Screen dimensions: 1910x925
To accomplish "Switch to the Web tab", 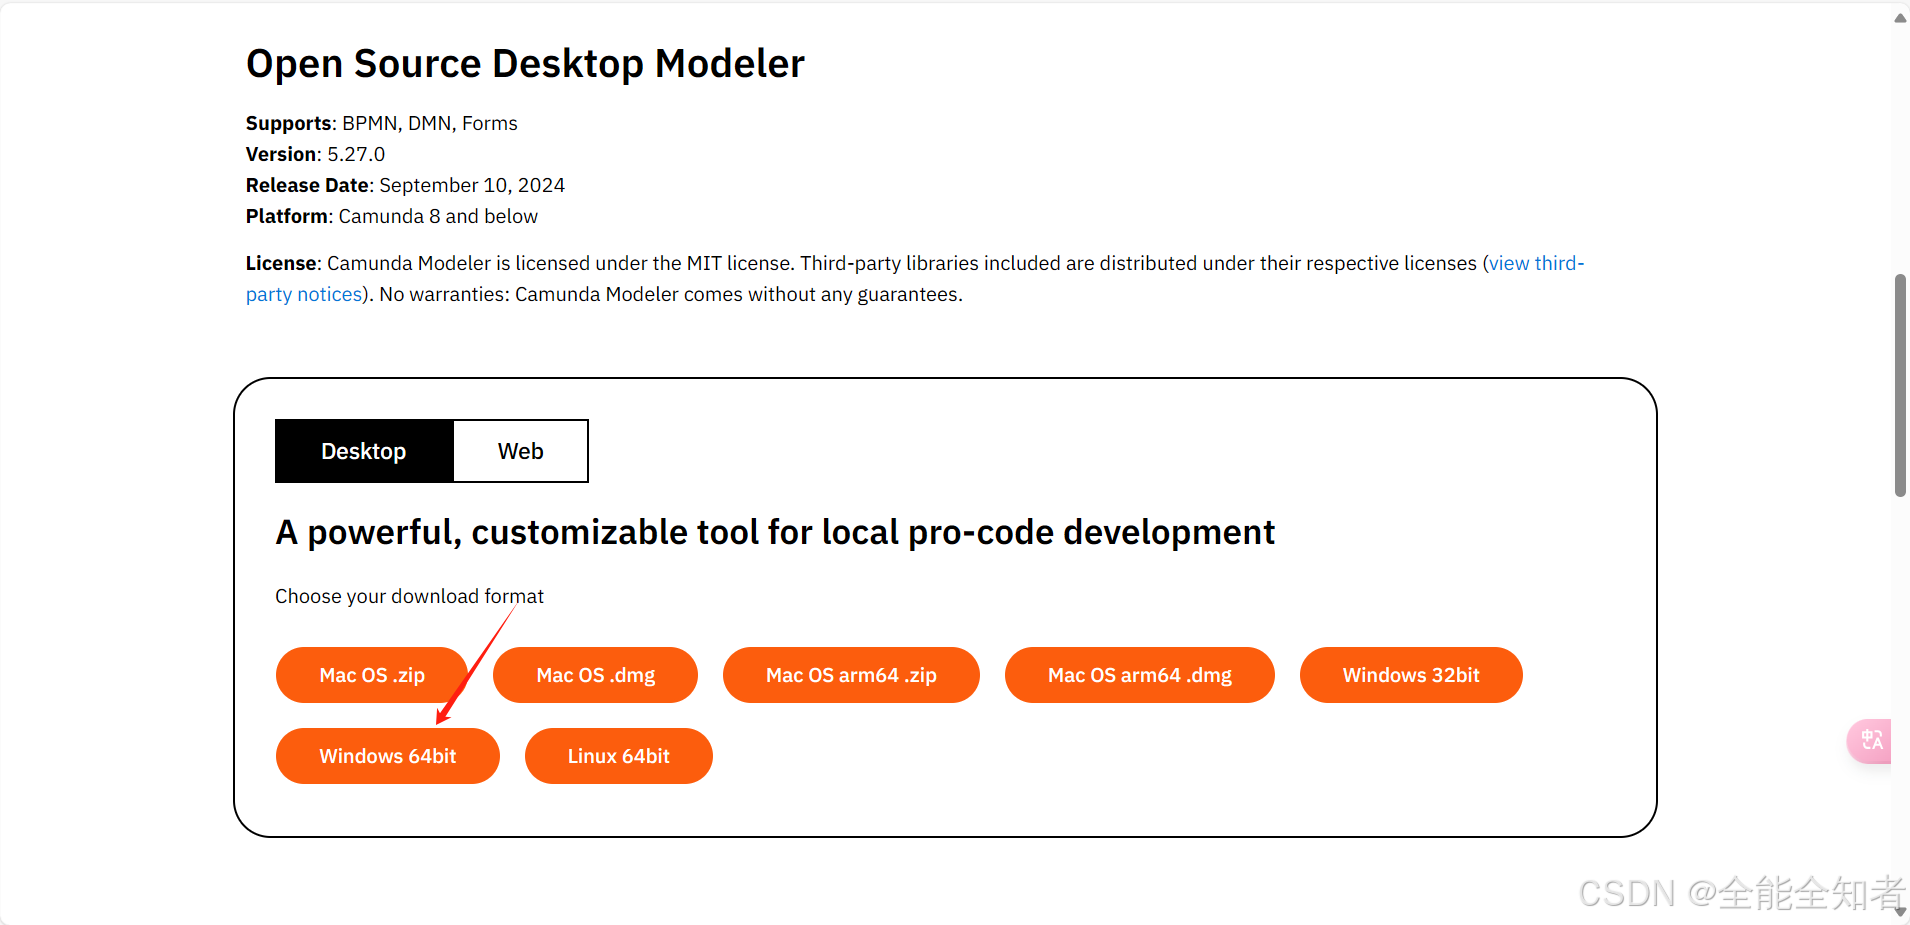I will [x=521, y=451].
